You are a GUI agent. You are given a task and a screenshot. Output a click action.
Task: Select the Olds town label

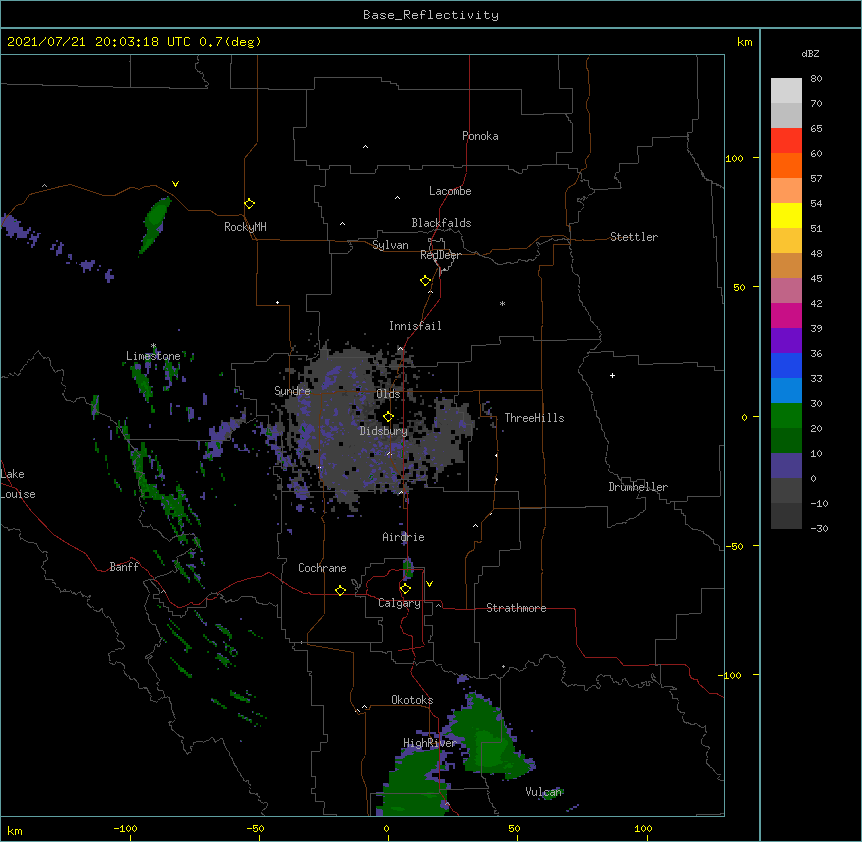tap(388, 394)
